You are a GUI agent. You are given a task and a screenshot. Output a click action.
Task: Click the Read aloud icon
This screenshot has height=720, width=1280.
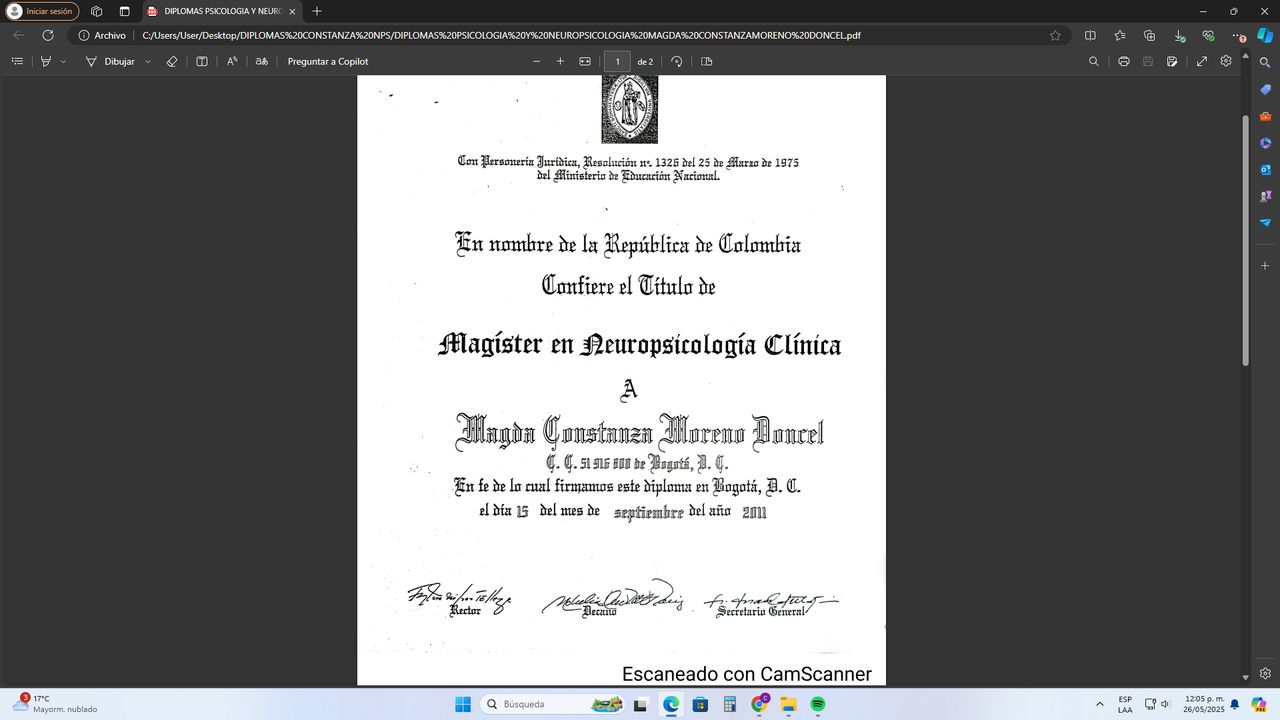click(232, 61)
